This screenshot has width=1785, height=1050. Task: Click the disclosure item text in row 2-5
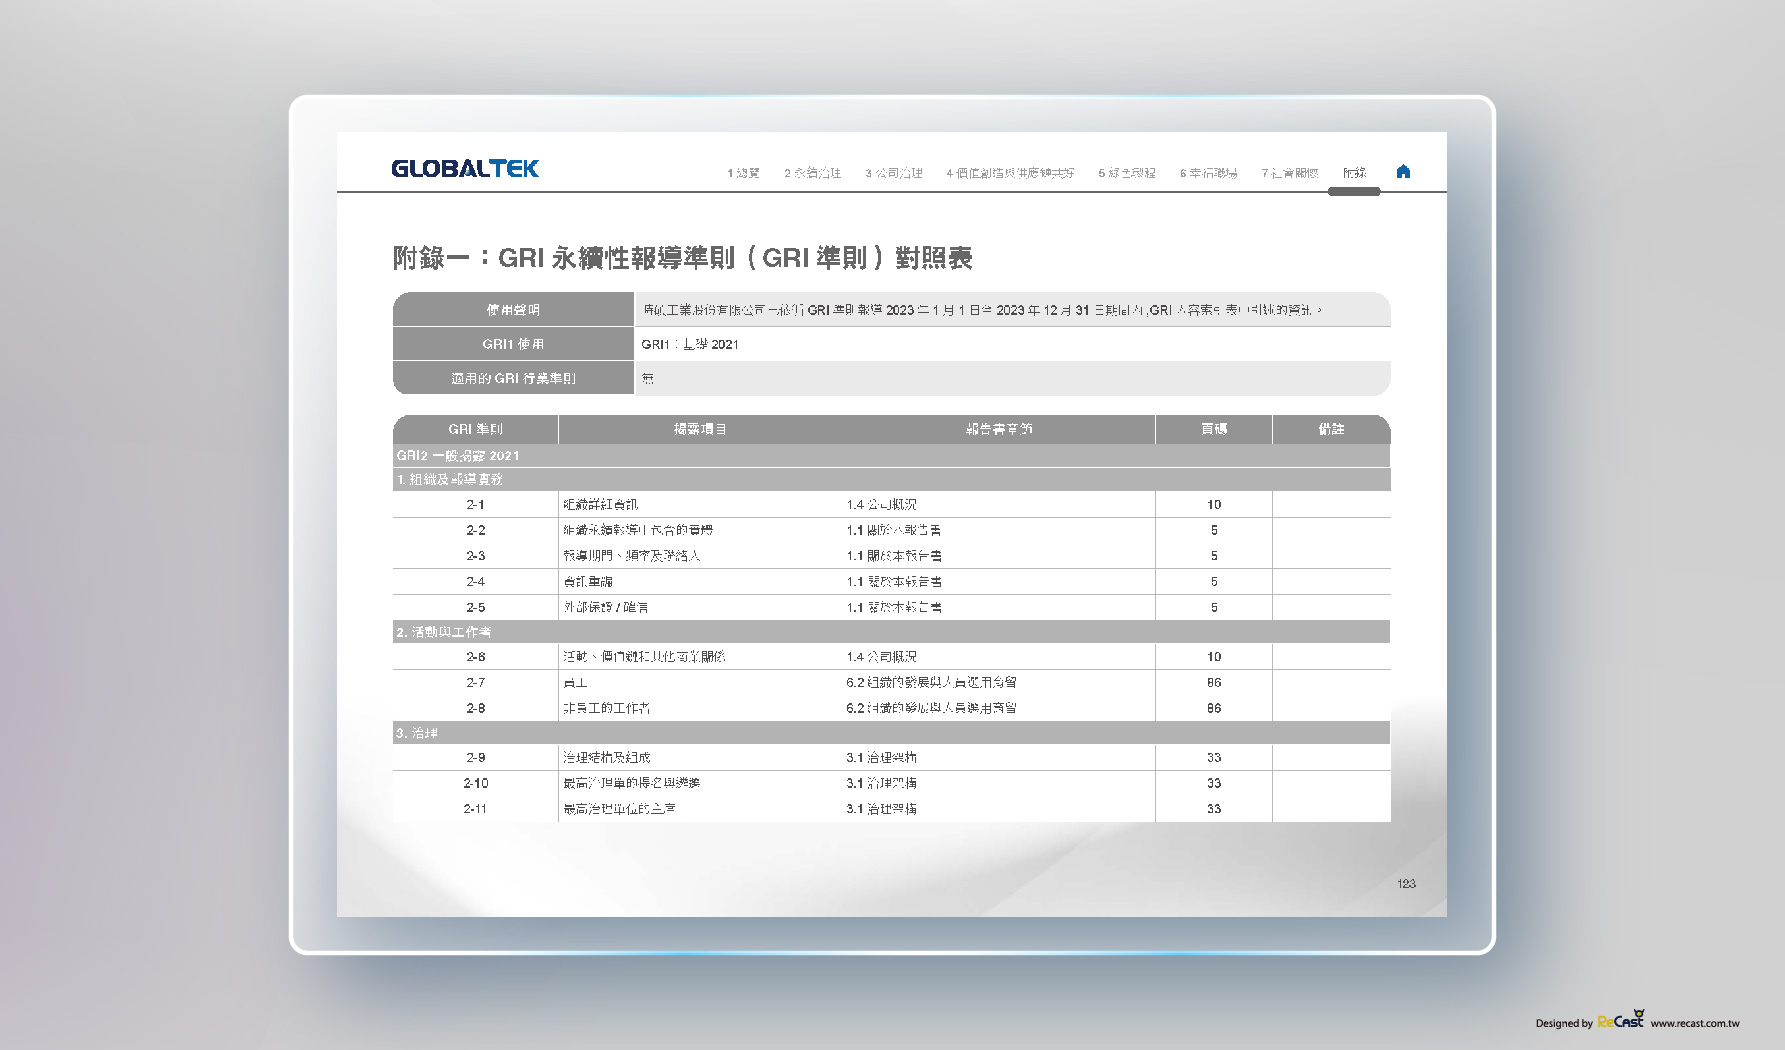(x=605, y=608)
